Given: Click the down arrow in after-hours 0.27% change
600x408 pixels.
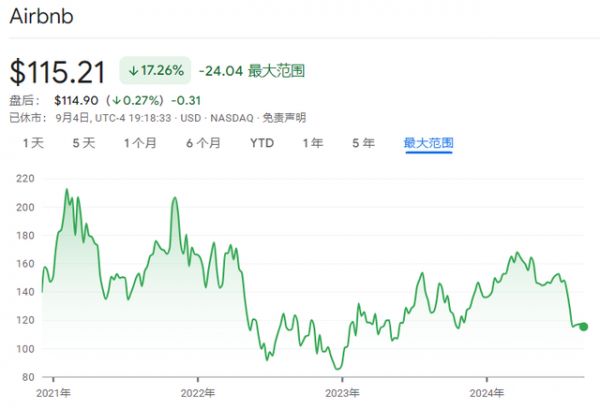Looking at the screenshot, I should 116,99.
